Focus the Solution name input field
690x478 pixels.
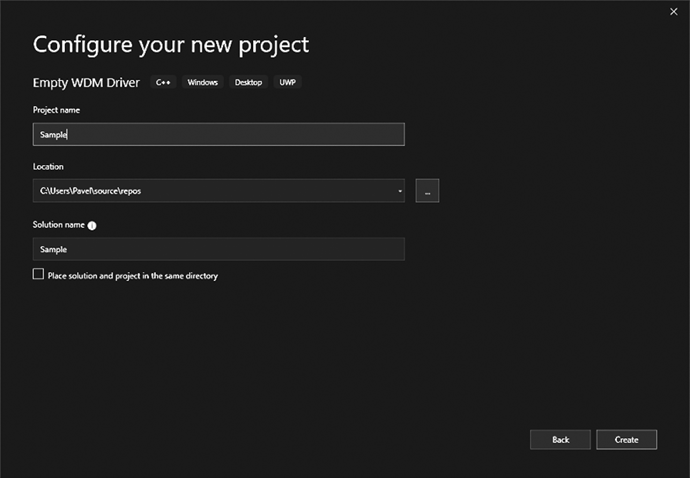[x=218, y=249]
